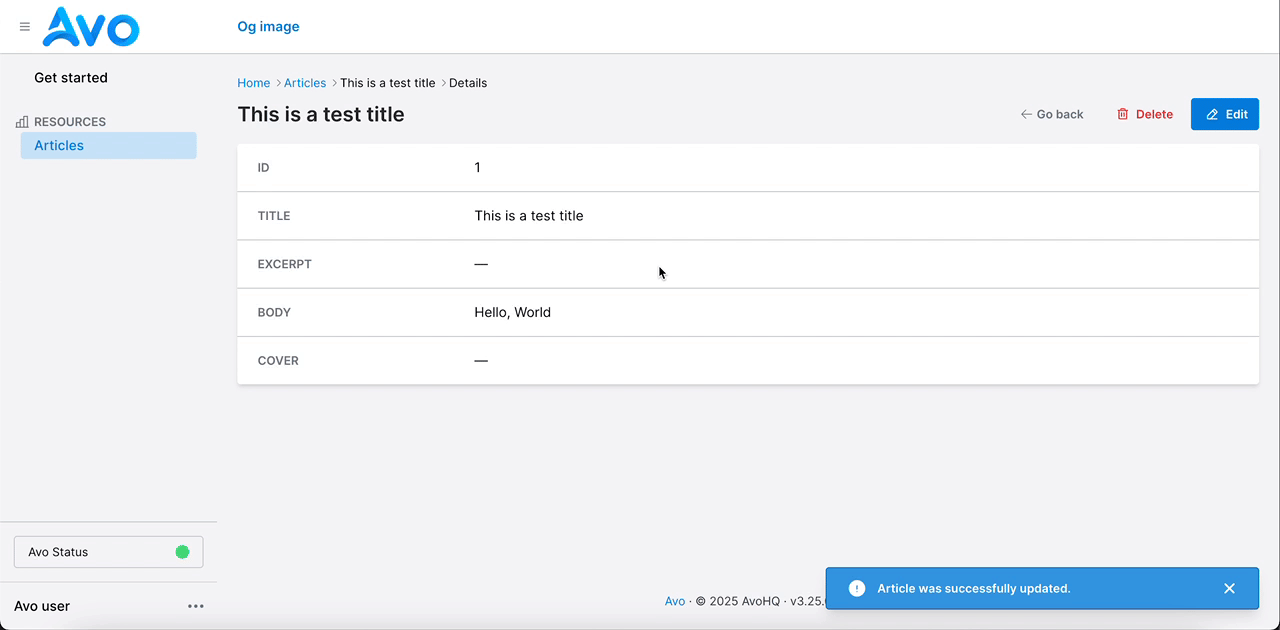
Task: Click the Resources bar chart icon
Action: coord(22,122)
